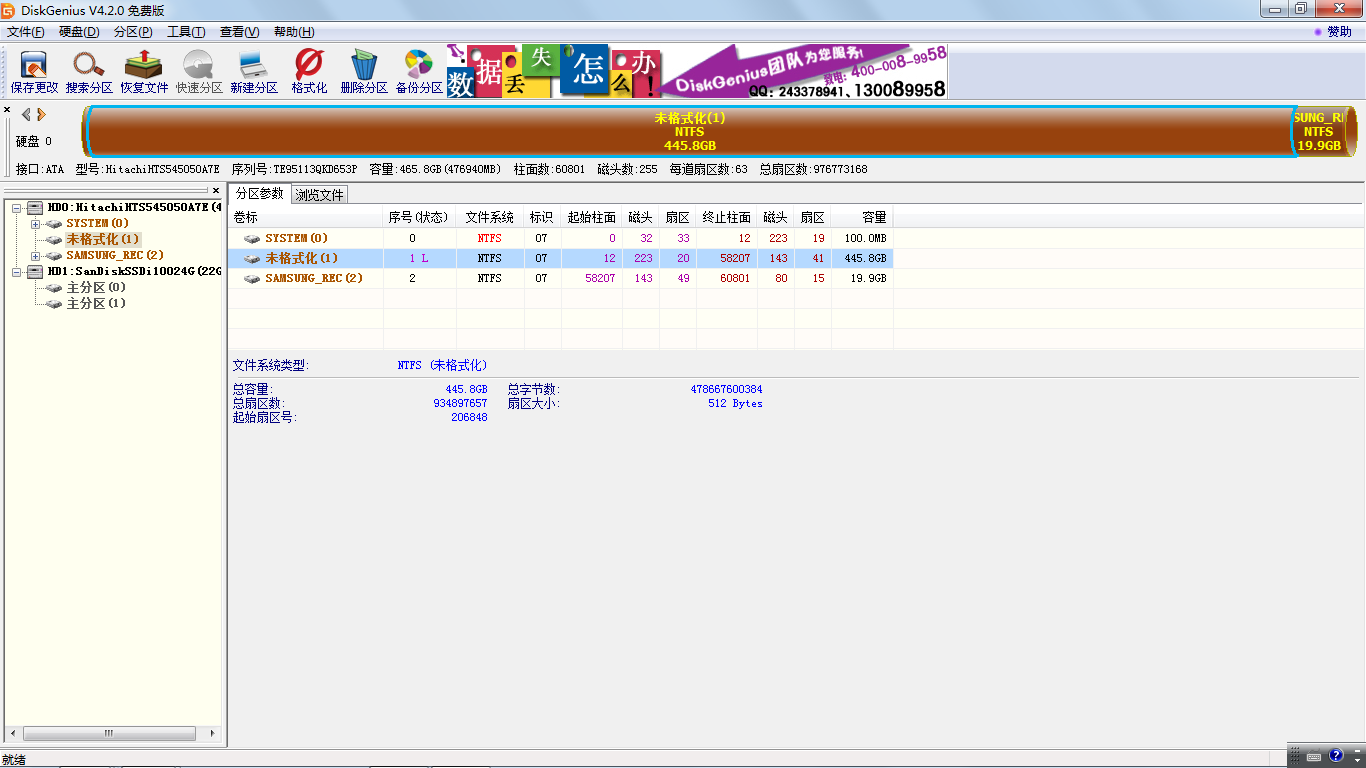This screenshot has height=768, width=1366.
Task: Click the 删除分区 delete partition icon
Action: coord(364,72)
